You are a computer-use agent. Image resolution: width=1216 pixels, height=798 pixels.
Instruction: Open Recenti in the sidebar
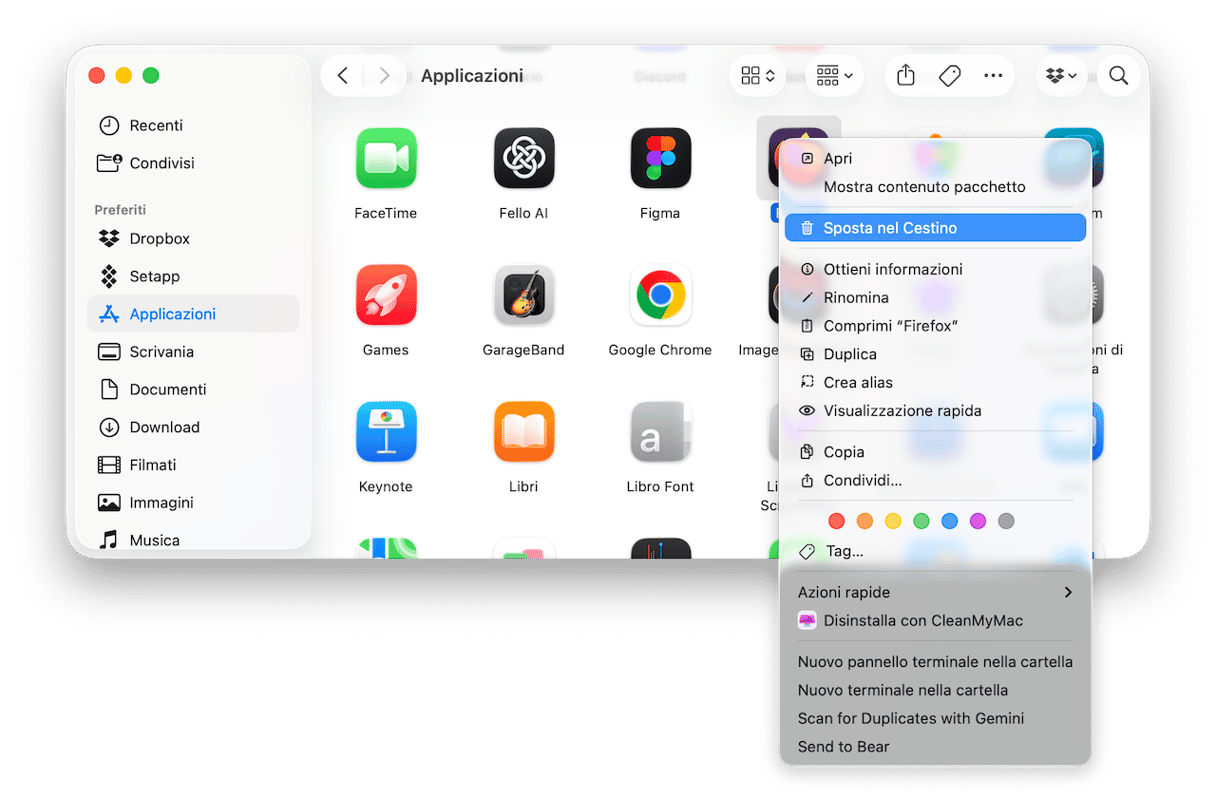[193, 125]
